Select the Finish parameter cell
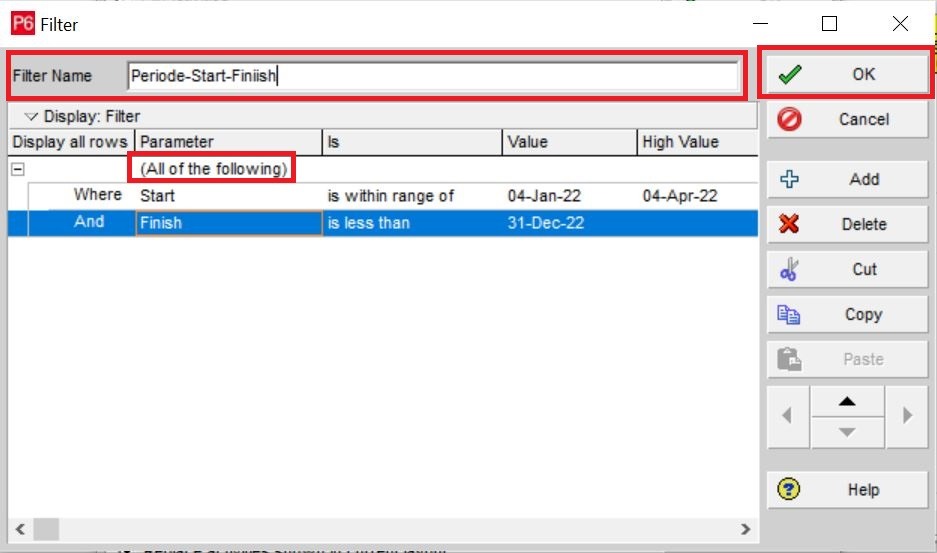937x553 pixels. point(229,223)
